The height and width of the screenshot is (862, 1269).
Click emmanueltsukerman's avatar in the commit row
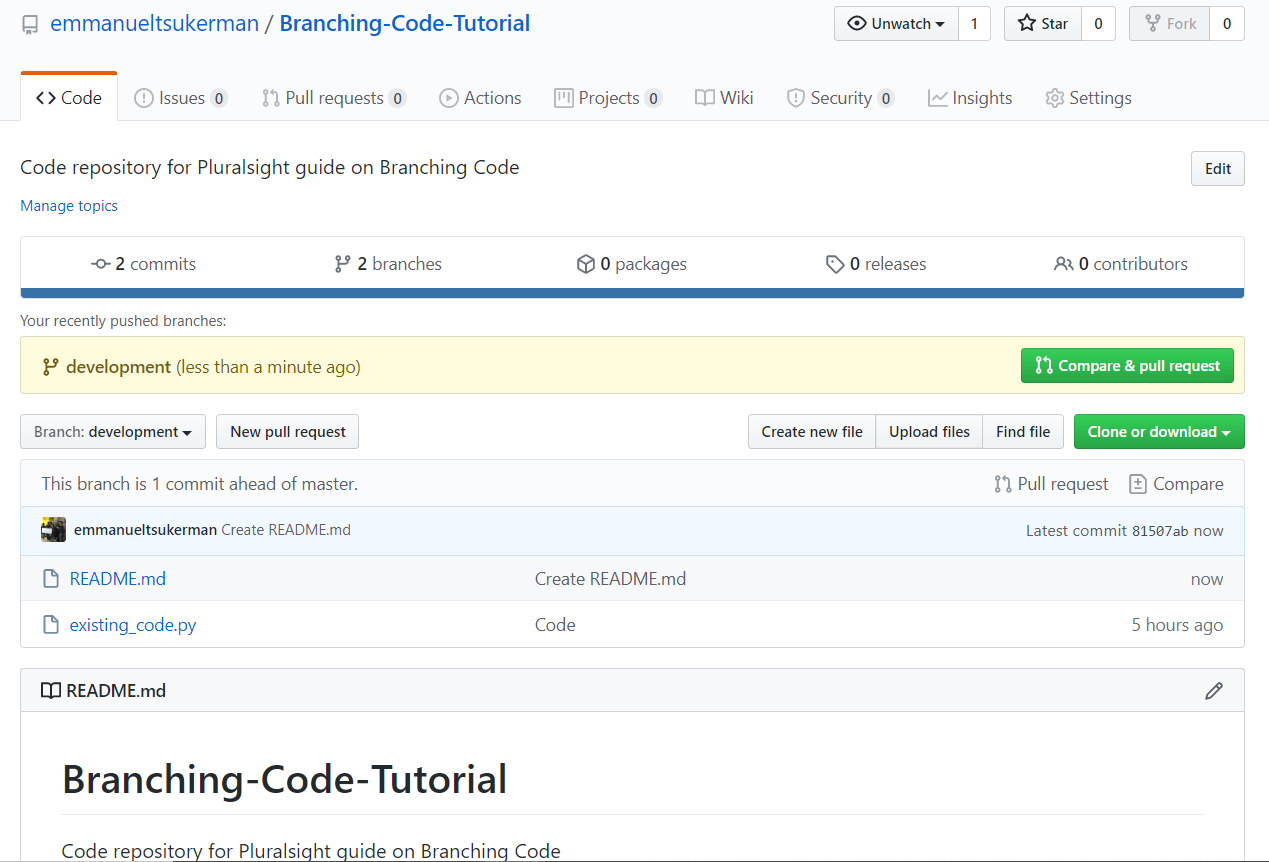(54, 530)
